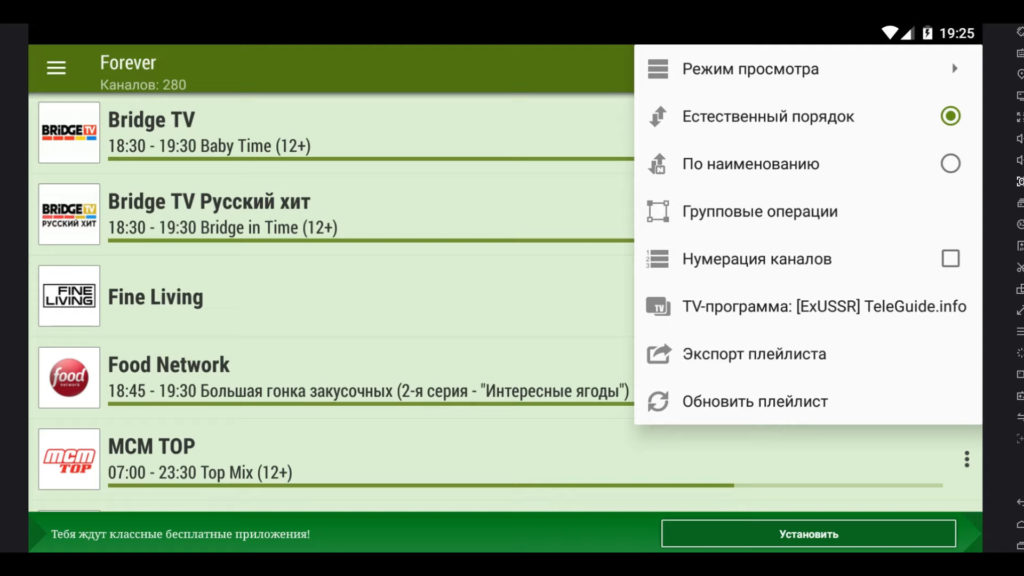Screen dimensions: 1024x576
Task: Open the three-dot menu on MCM TOP row
Action: pos(966,459)
